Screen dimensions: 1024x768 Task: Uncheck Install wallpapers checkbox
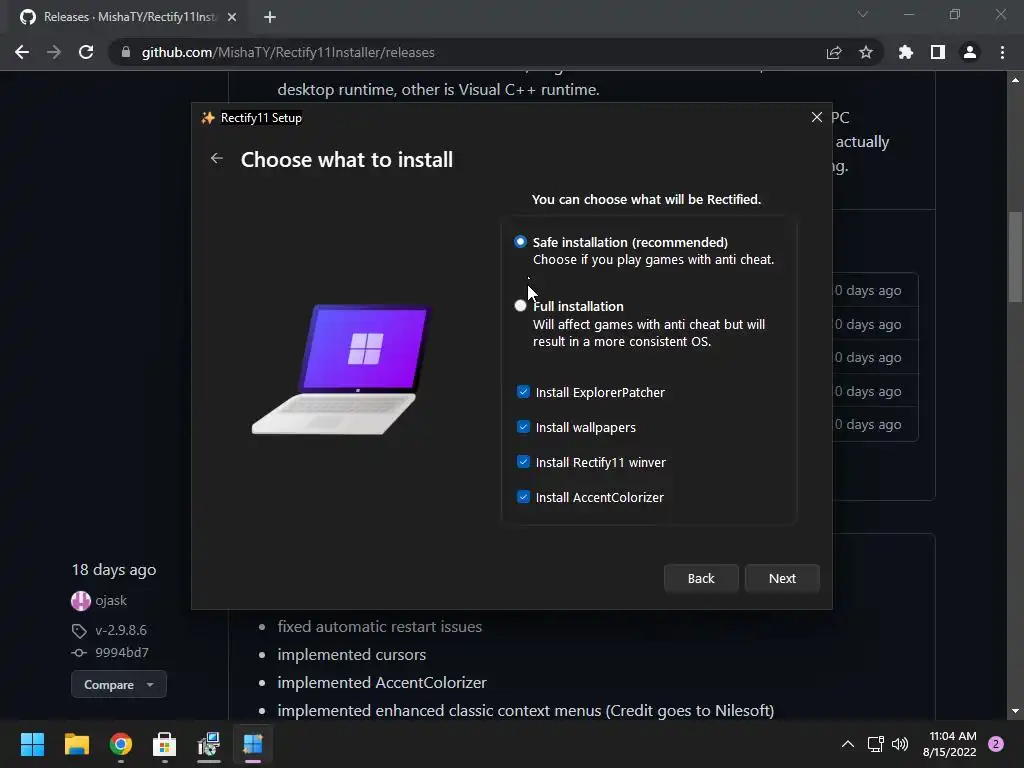[x=523, y=427]
